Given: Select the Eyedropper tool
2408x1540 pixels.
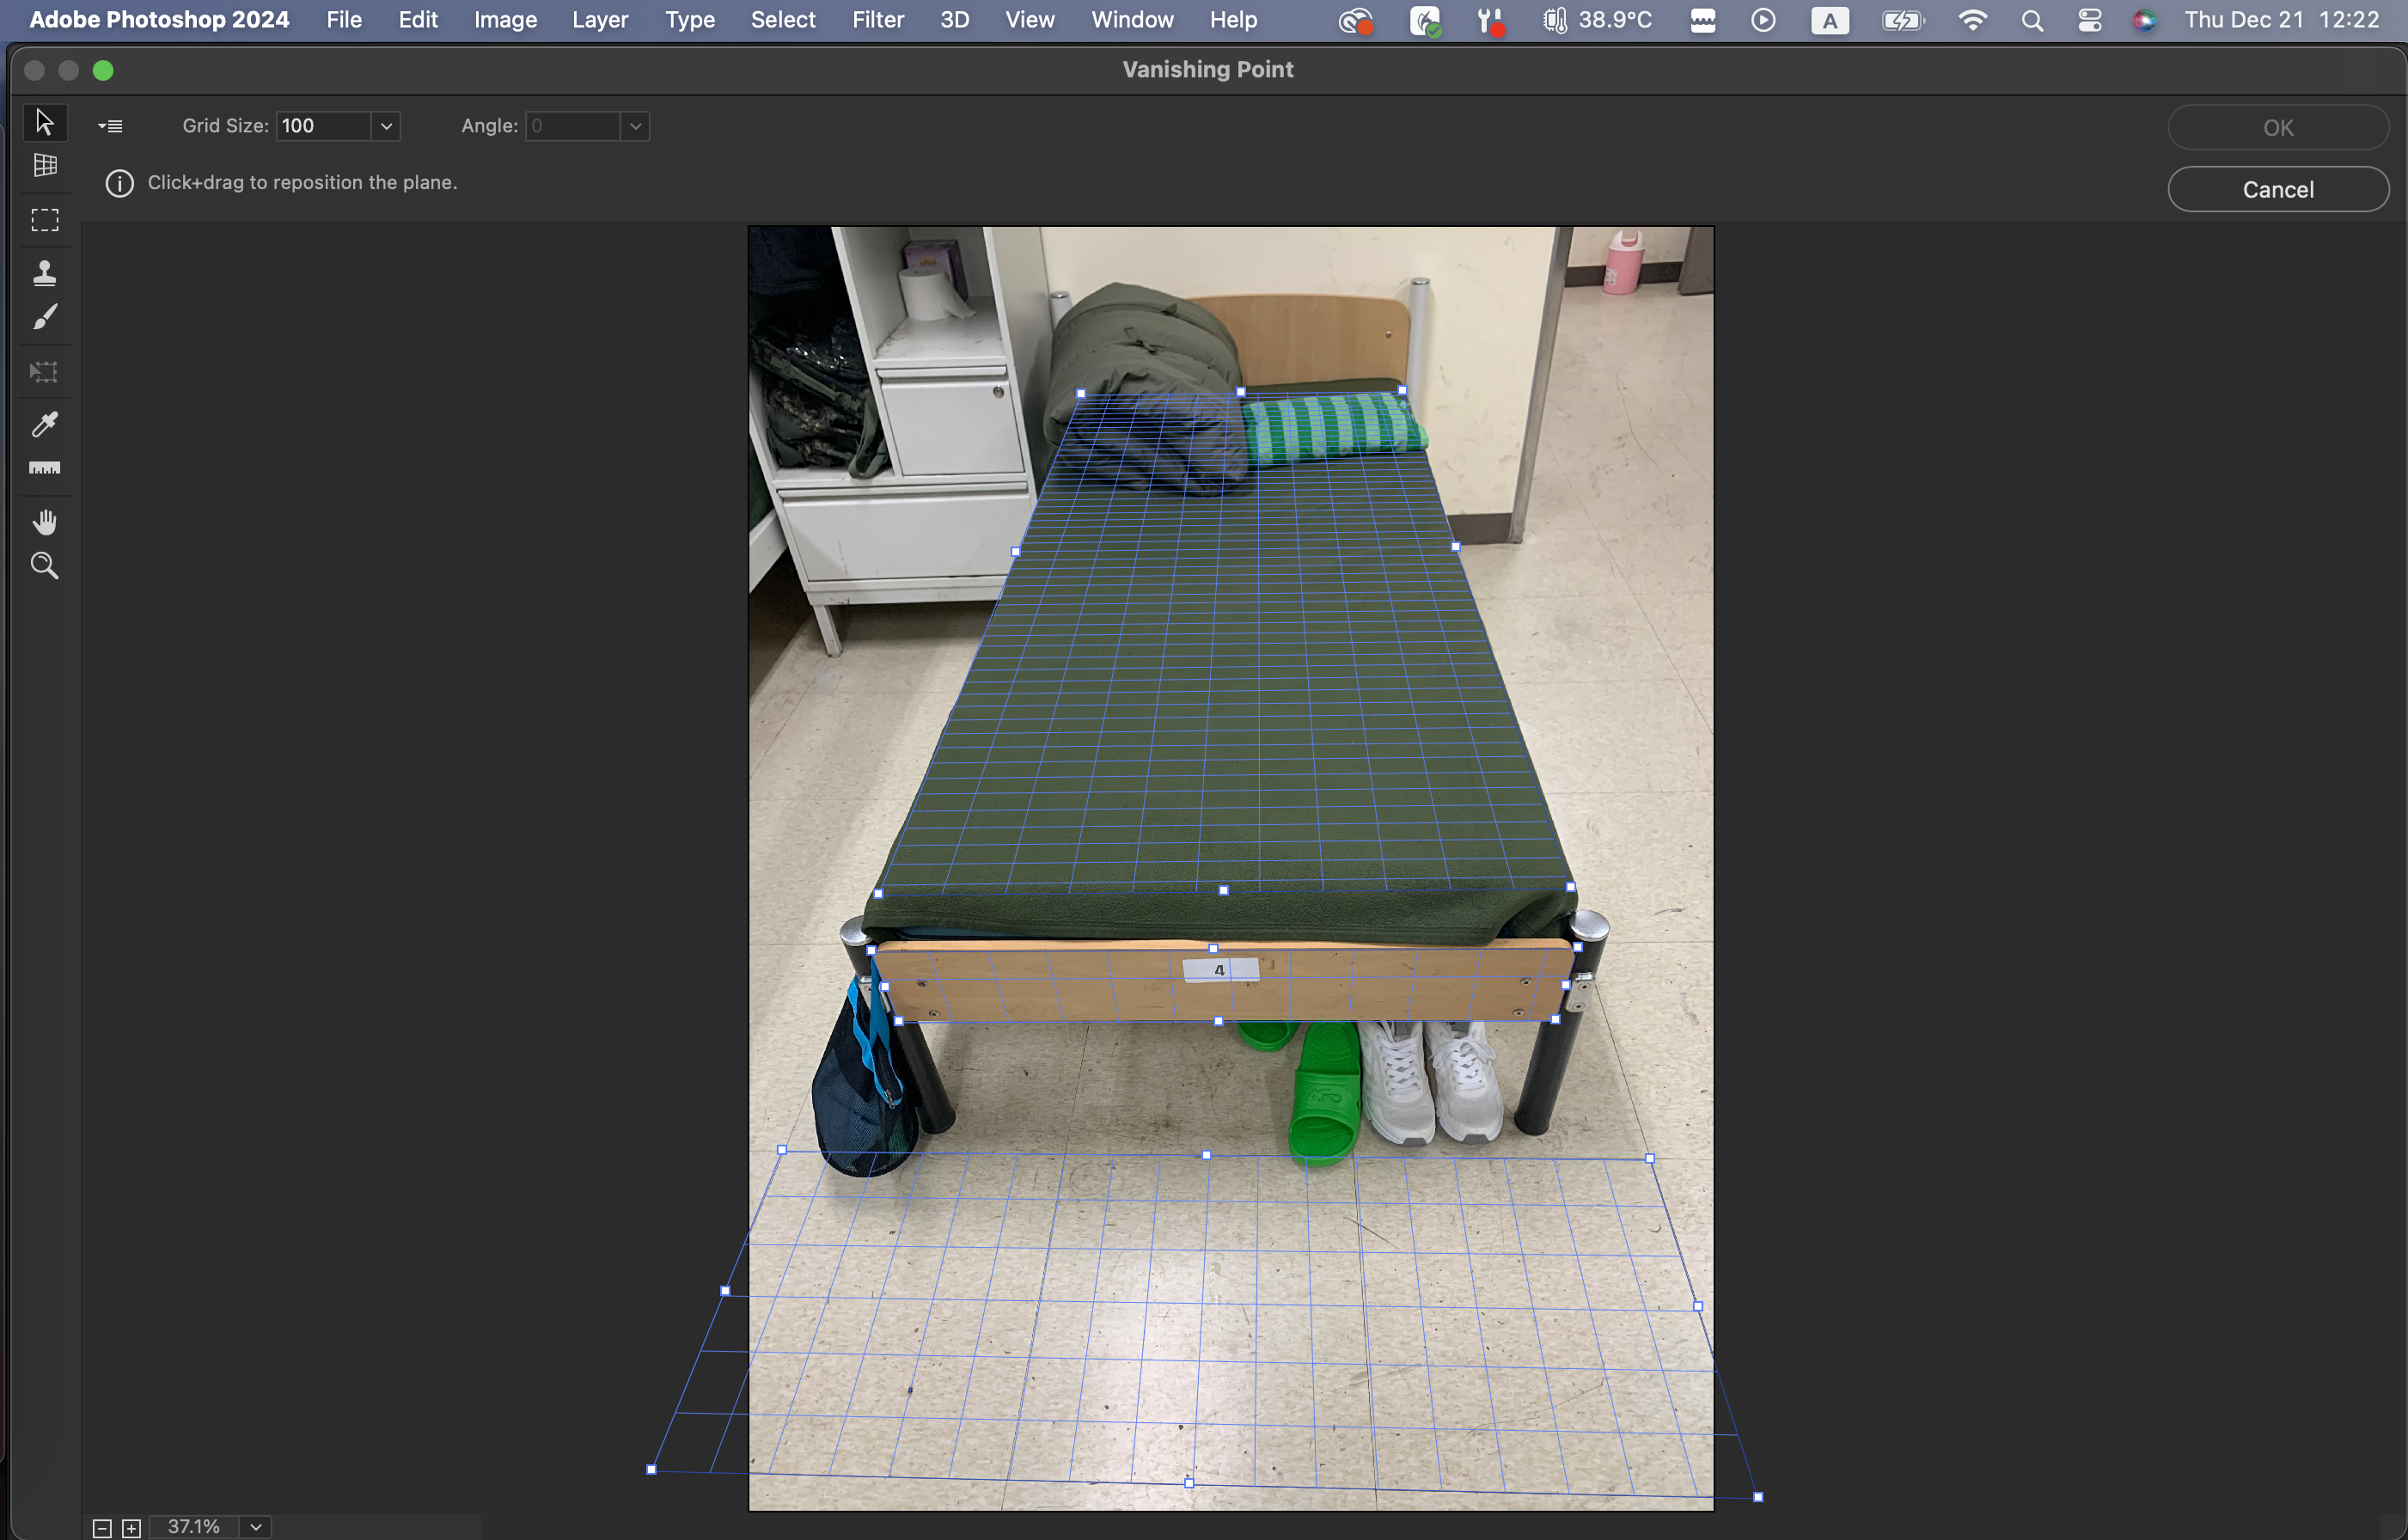Looking at the screenshot, I should pos(44,424).
